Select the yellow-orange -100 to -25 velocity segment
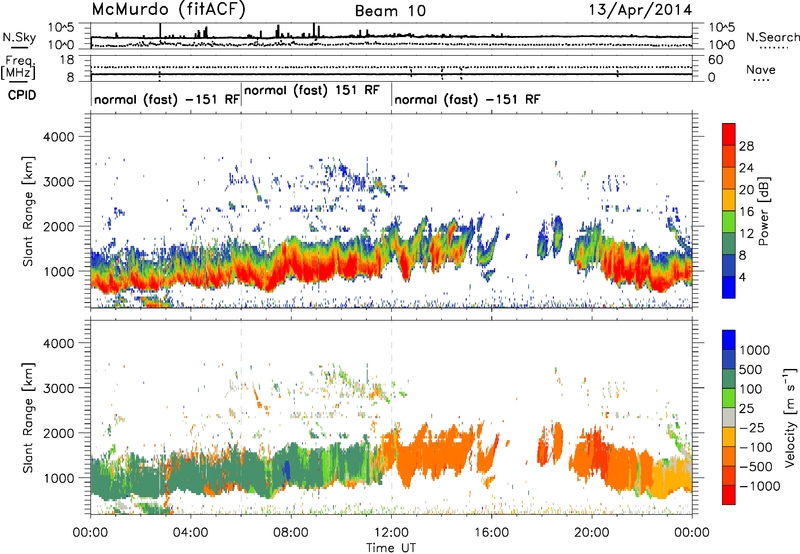This screenshot has width=800, height=554. pyautogui.click(x=729, y=437)
